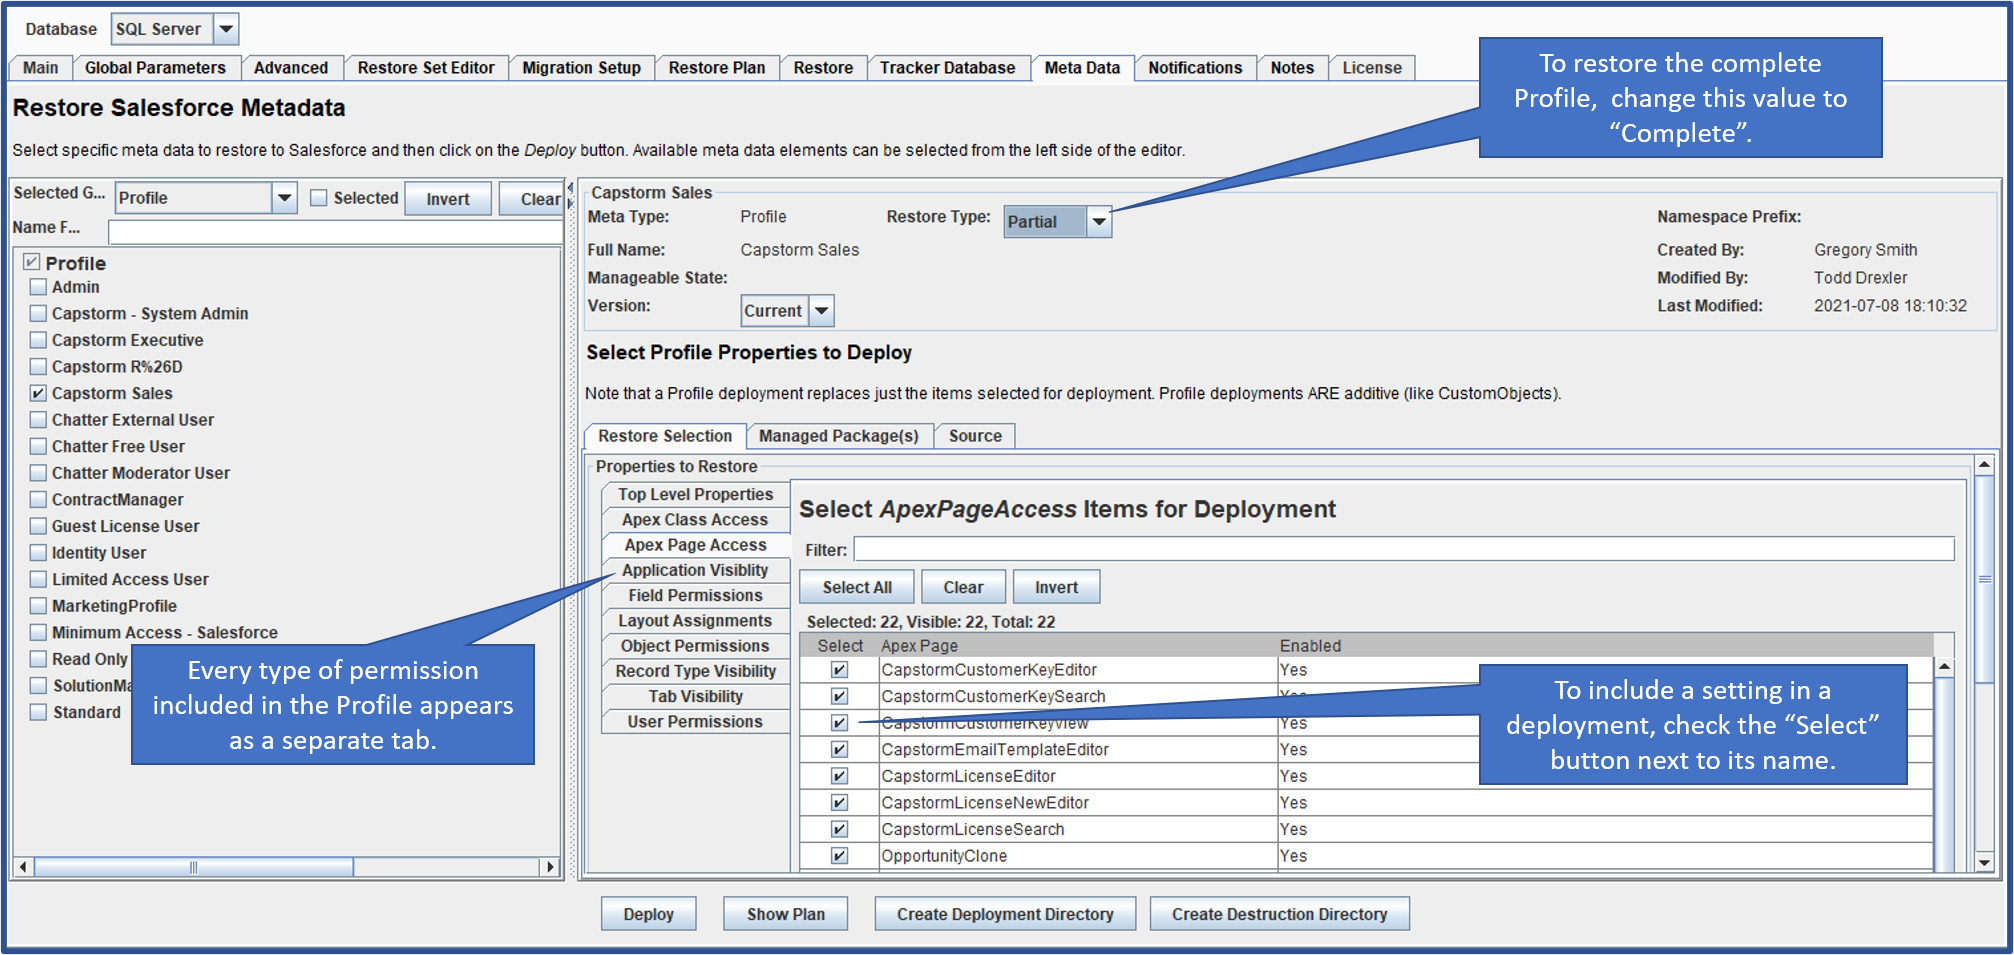Click the Invert button below Filter
The height and width of the screenshot is (955, 2014).
click(x=1056, y=587)
